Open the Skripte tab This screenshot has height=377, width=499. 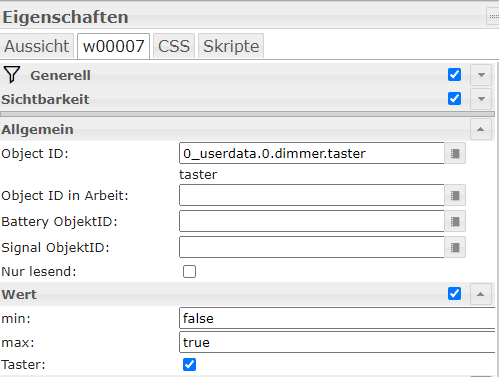pos(231,46)
